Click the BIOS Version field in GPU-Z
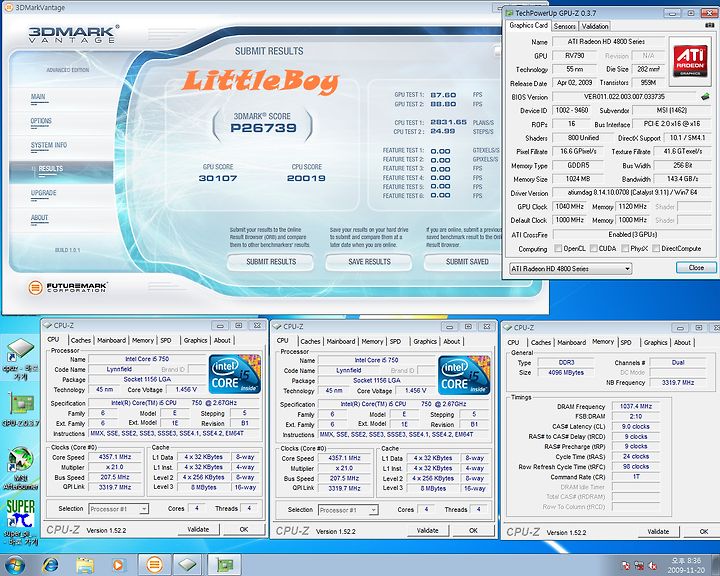Screen dimensions: 720x576 pos(624,97)
